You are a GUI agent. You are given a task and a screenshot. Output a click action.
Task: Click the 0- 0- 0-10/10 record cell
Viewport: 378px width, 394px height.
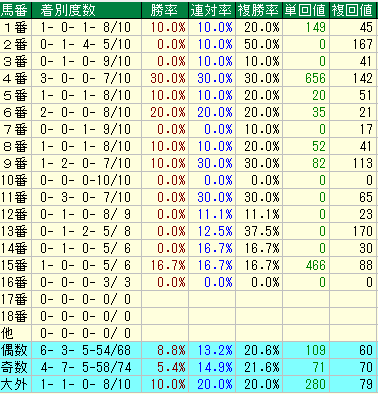pos(86,180)
